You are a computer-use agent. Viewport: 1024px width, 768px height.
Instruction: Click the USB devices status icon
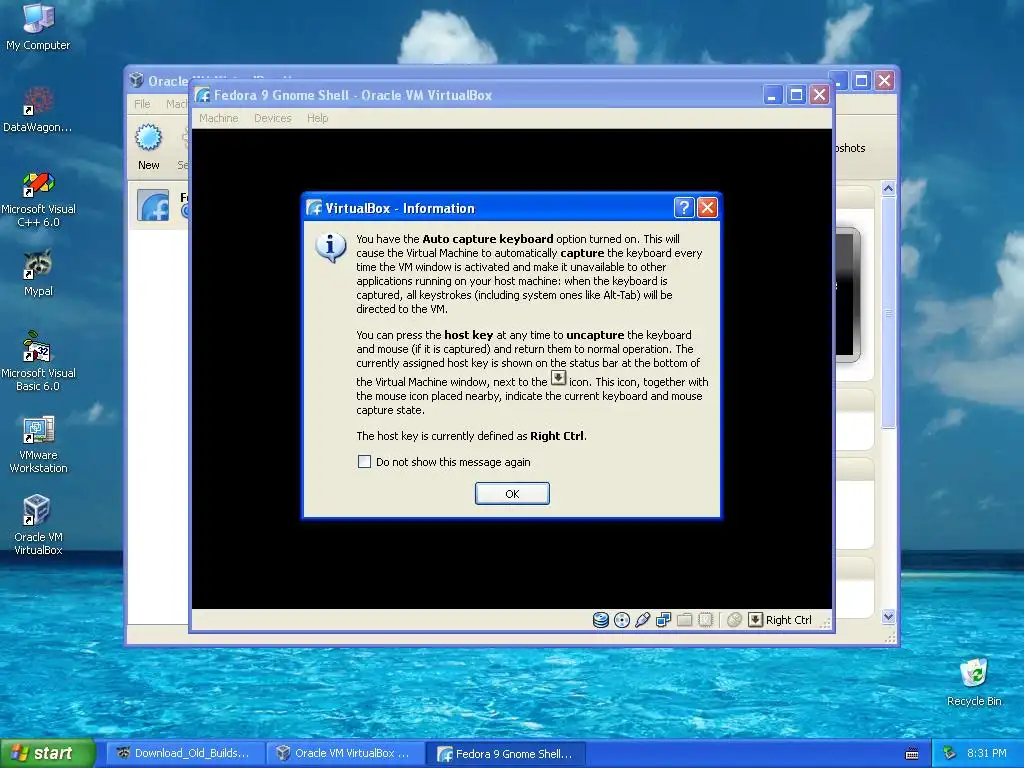(643, 620)
